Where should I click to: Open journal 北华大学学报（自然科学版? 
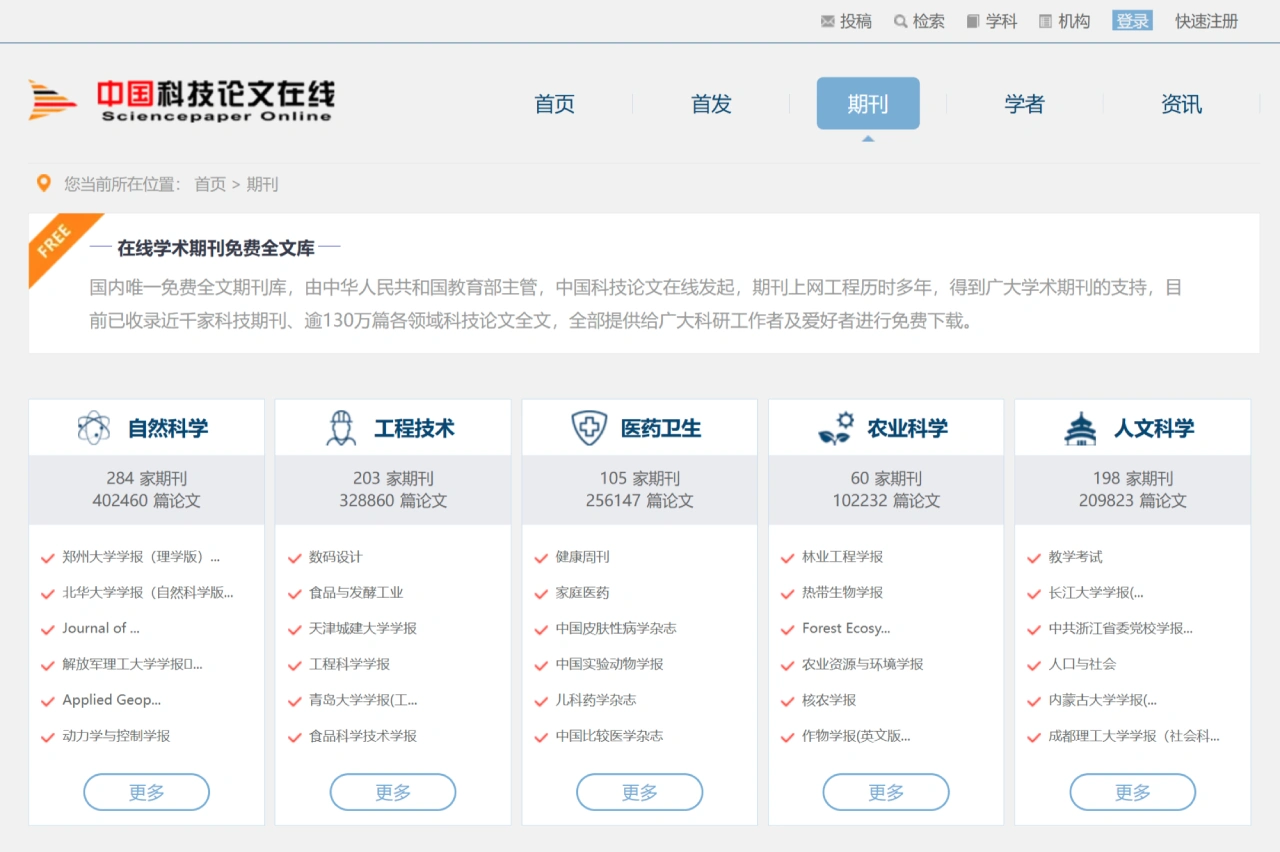[148, 592]
